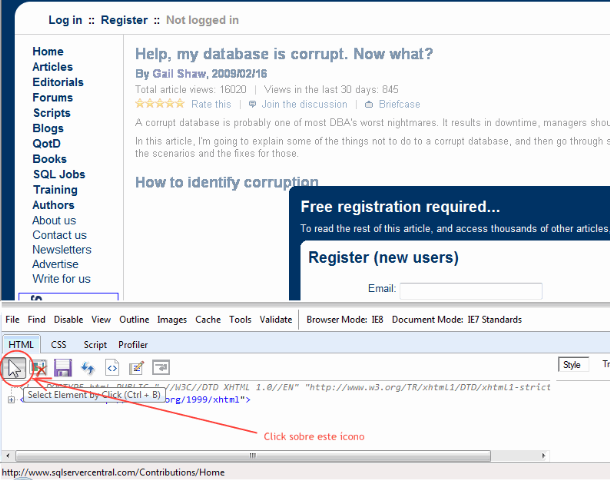Click the Clear Browser Cache icon
The image size is (610, 480).
[39, 368]
